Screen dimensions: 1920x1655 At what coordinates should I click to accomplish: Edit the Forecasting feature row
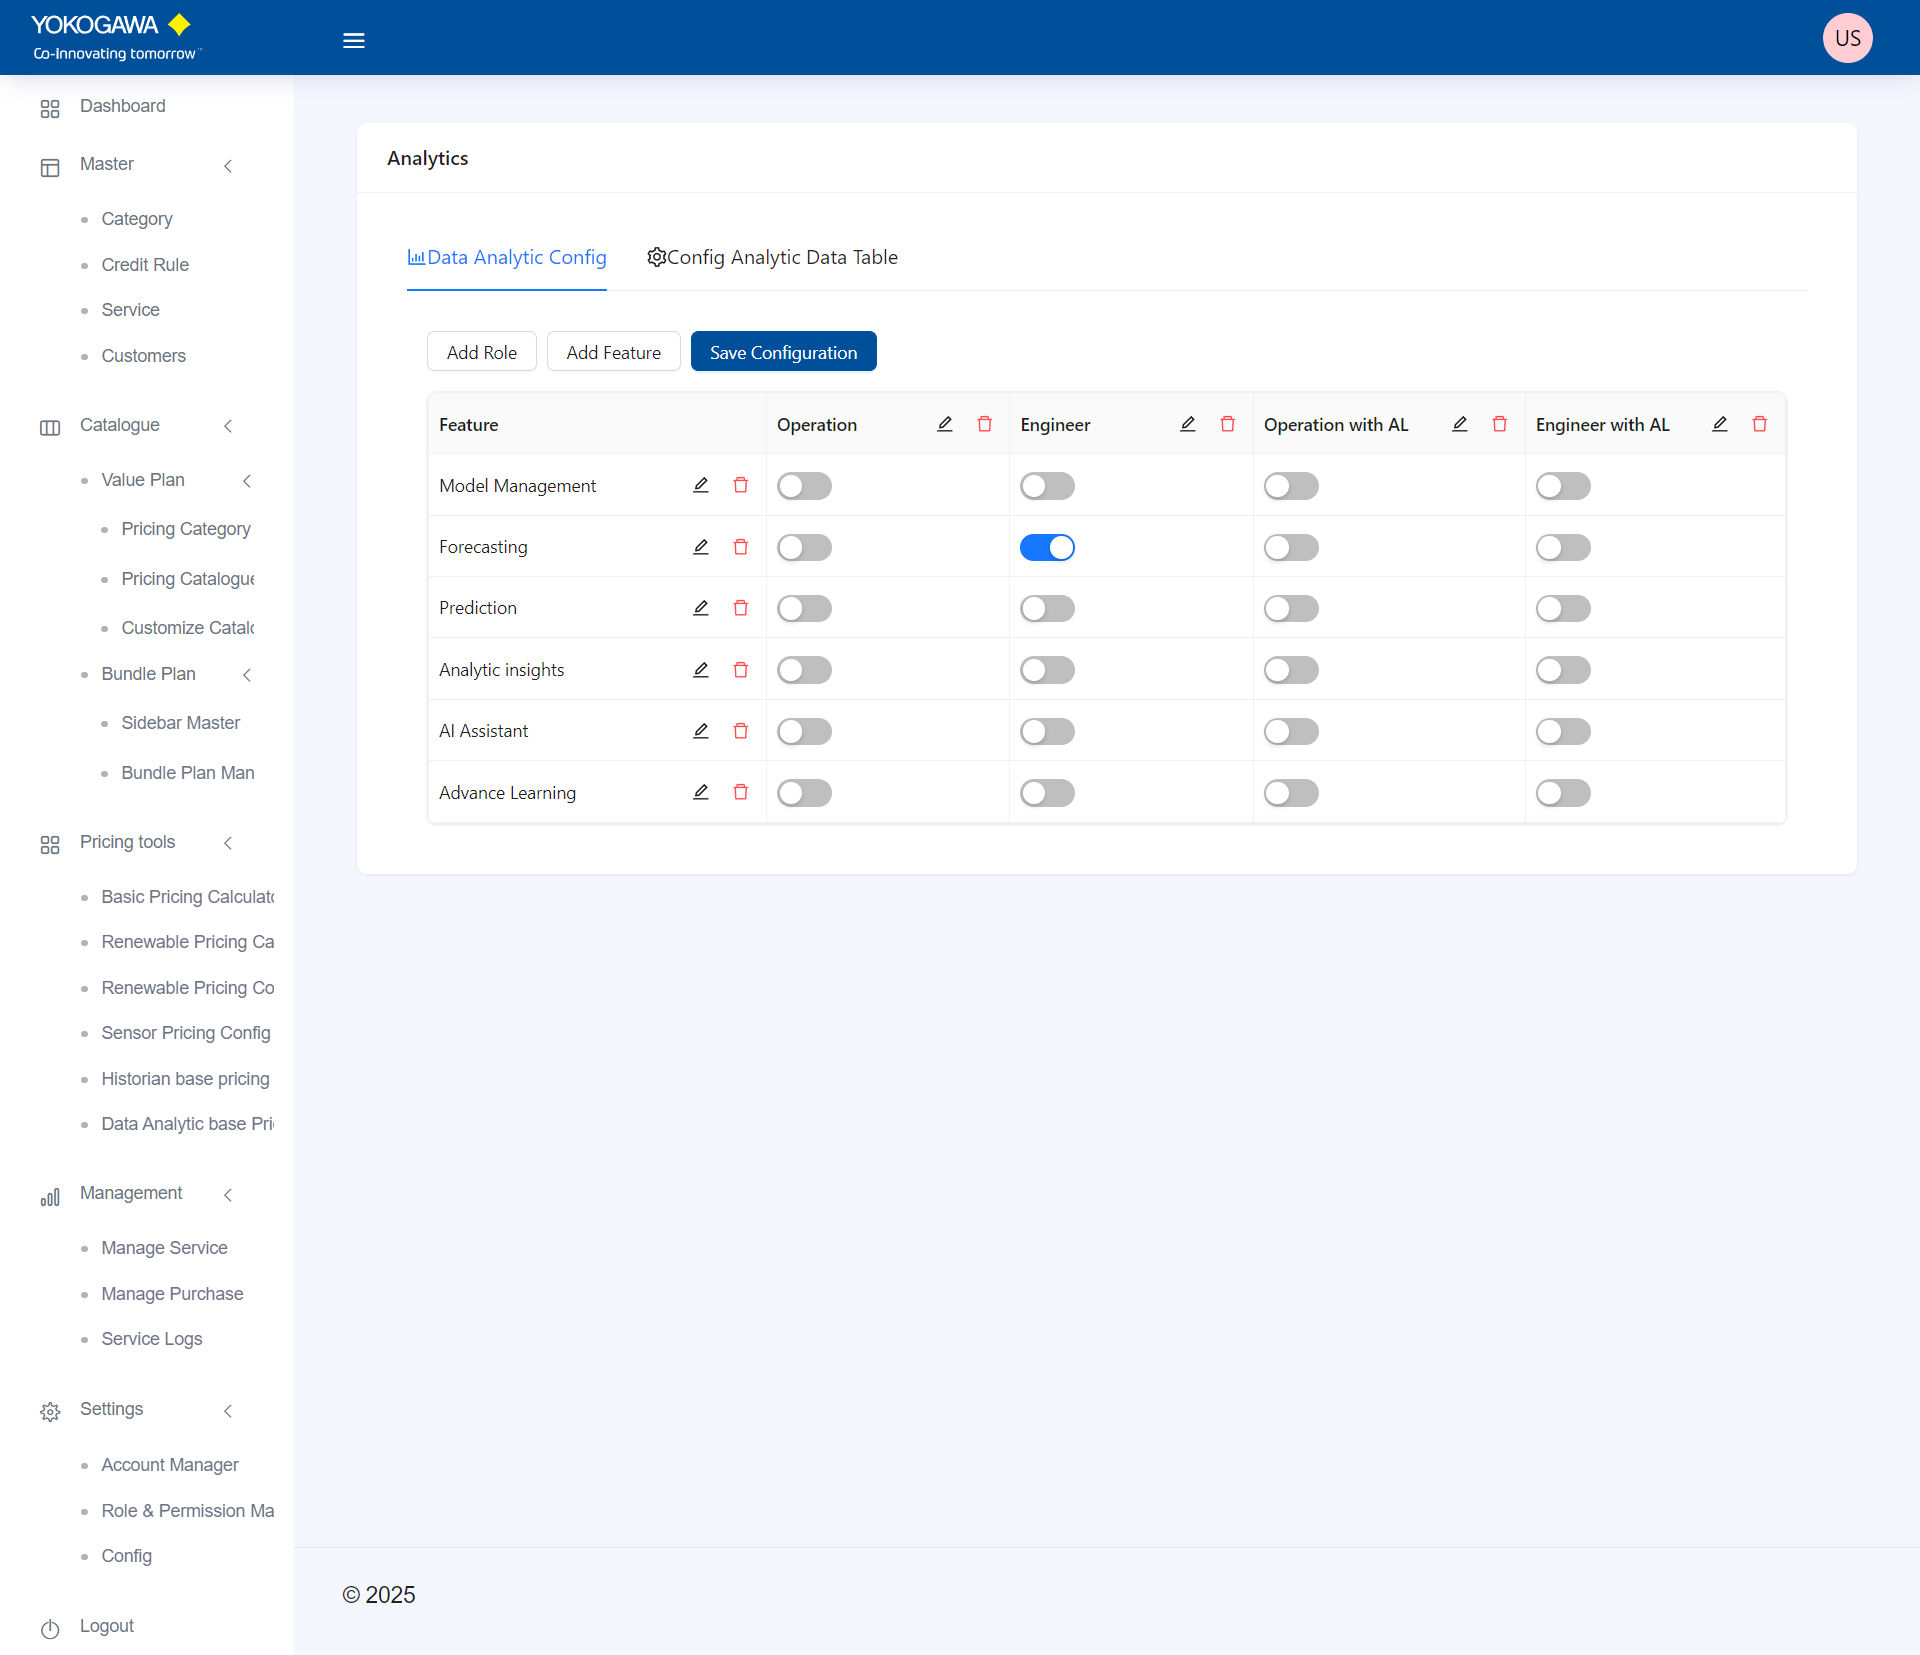click(x=700, y=547)
